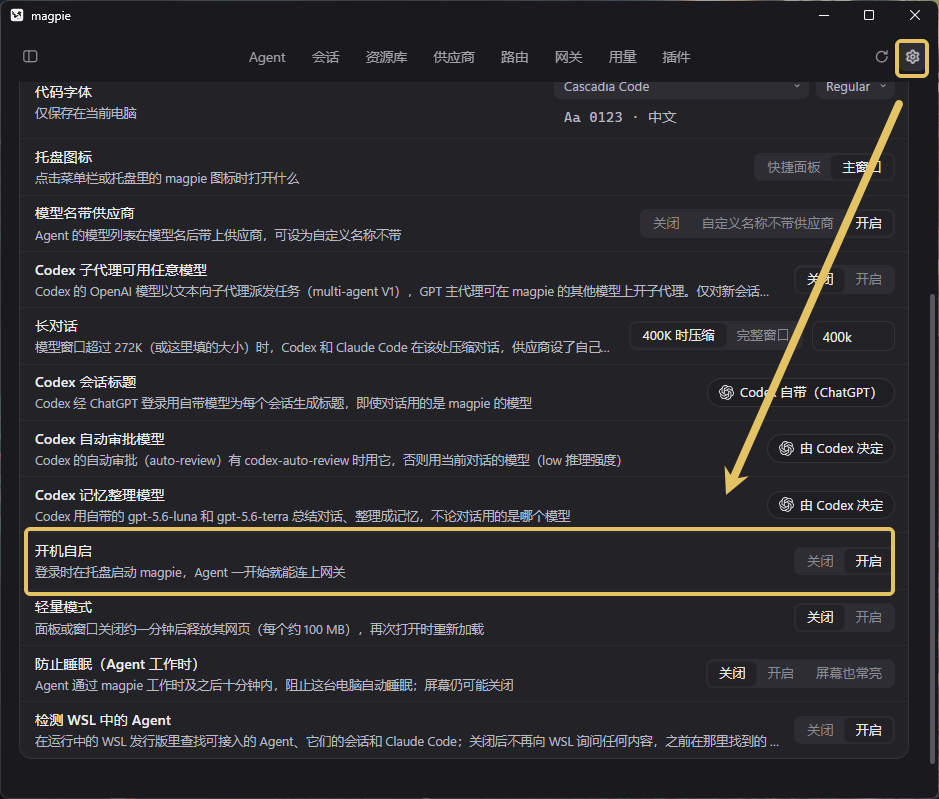Turn on 轻量模式 with 开启
The image size is (939, 799).
[868, 618]
